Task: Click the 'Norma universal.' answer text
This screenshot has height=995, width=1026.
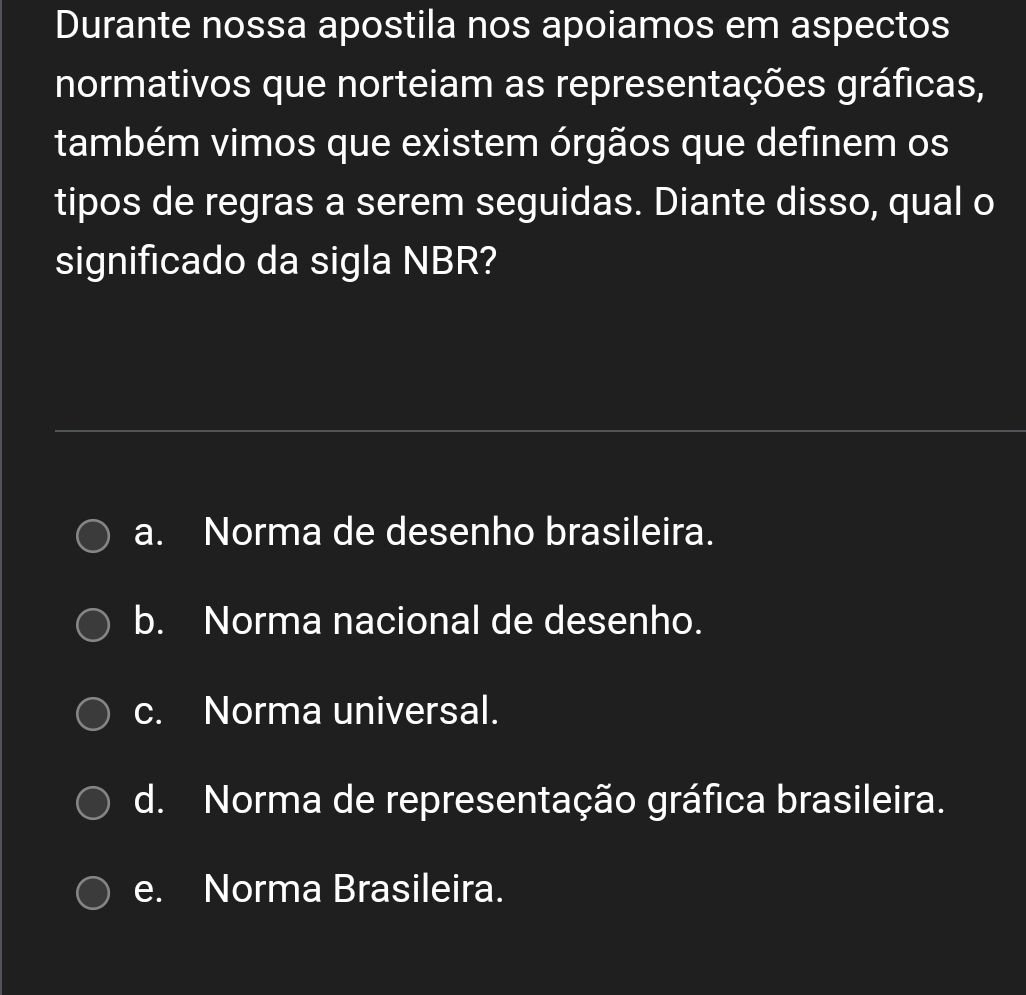Action: (351, 711)
